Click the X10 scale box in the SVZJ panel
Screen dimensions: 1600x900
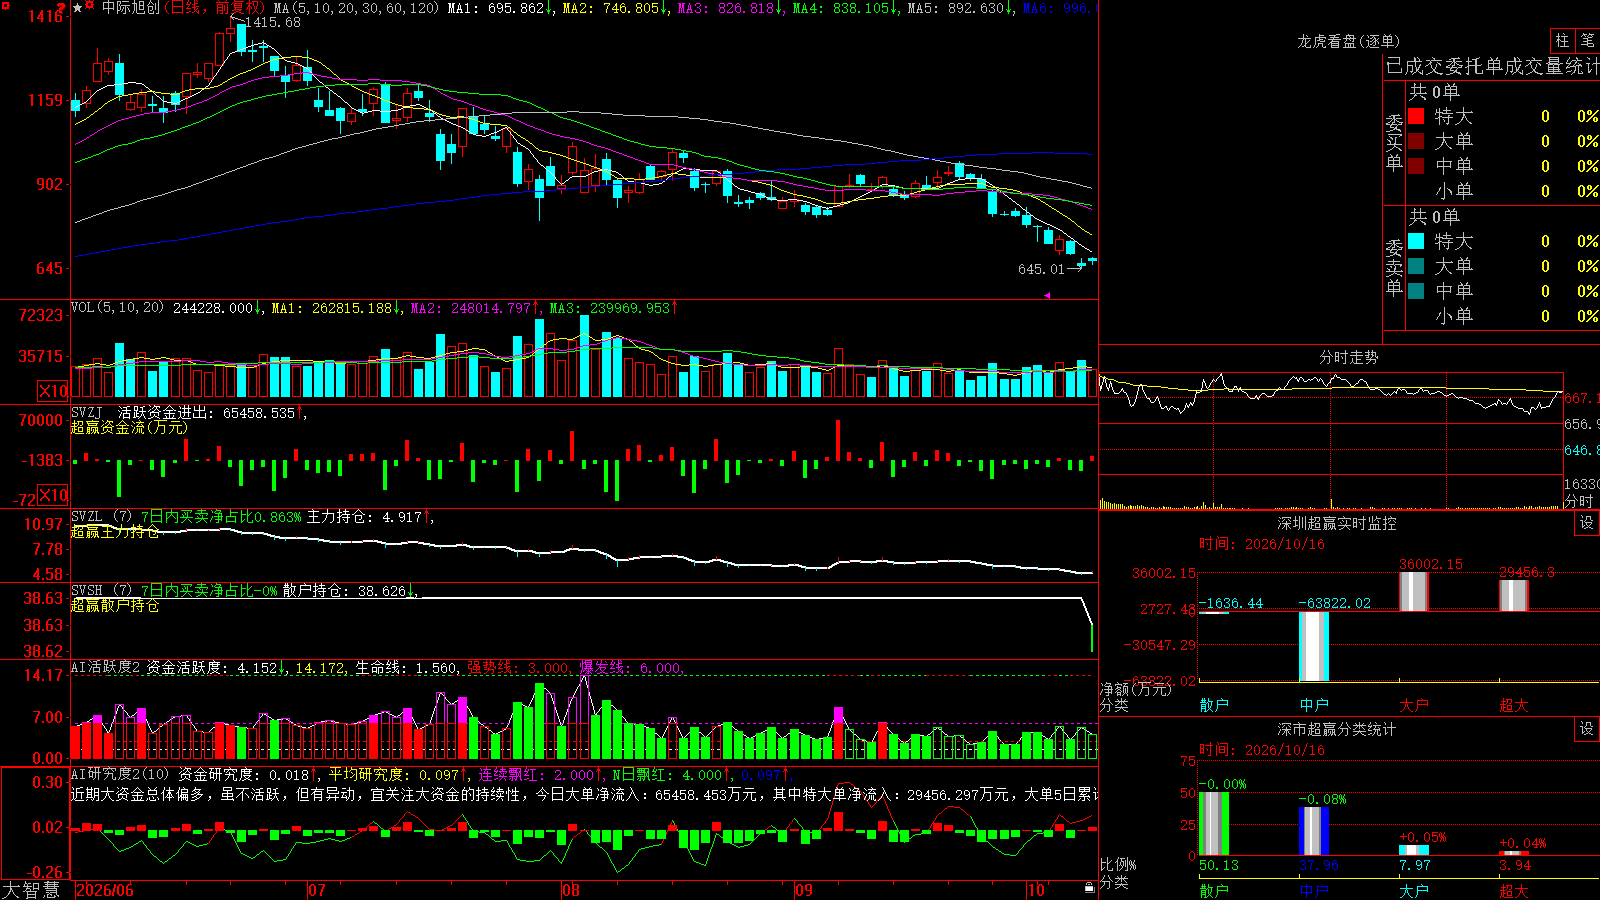53,495
